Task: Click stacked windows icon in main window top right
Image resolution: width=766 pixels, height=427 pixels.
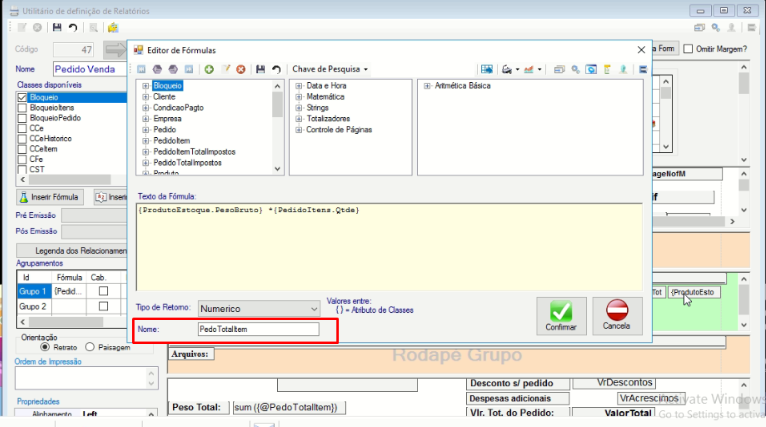Action: pyautogui.click(x=700, y=28)
